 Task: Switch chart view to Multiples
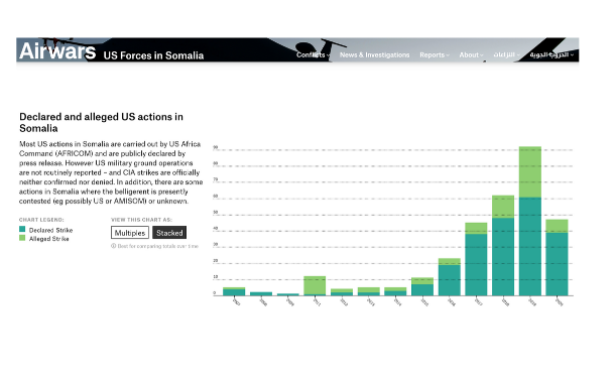[130, 233]
